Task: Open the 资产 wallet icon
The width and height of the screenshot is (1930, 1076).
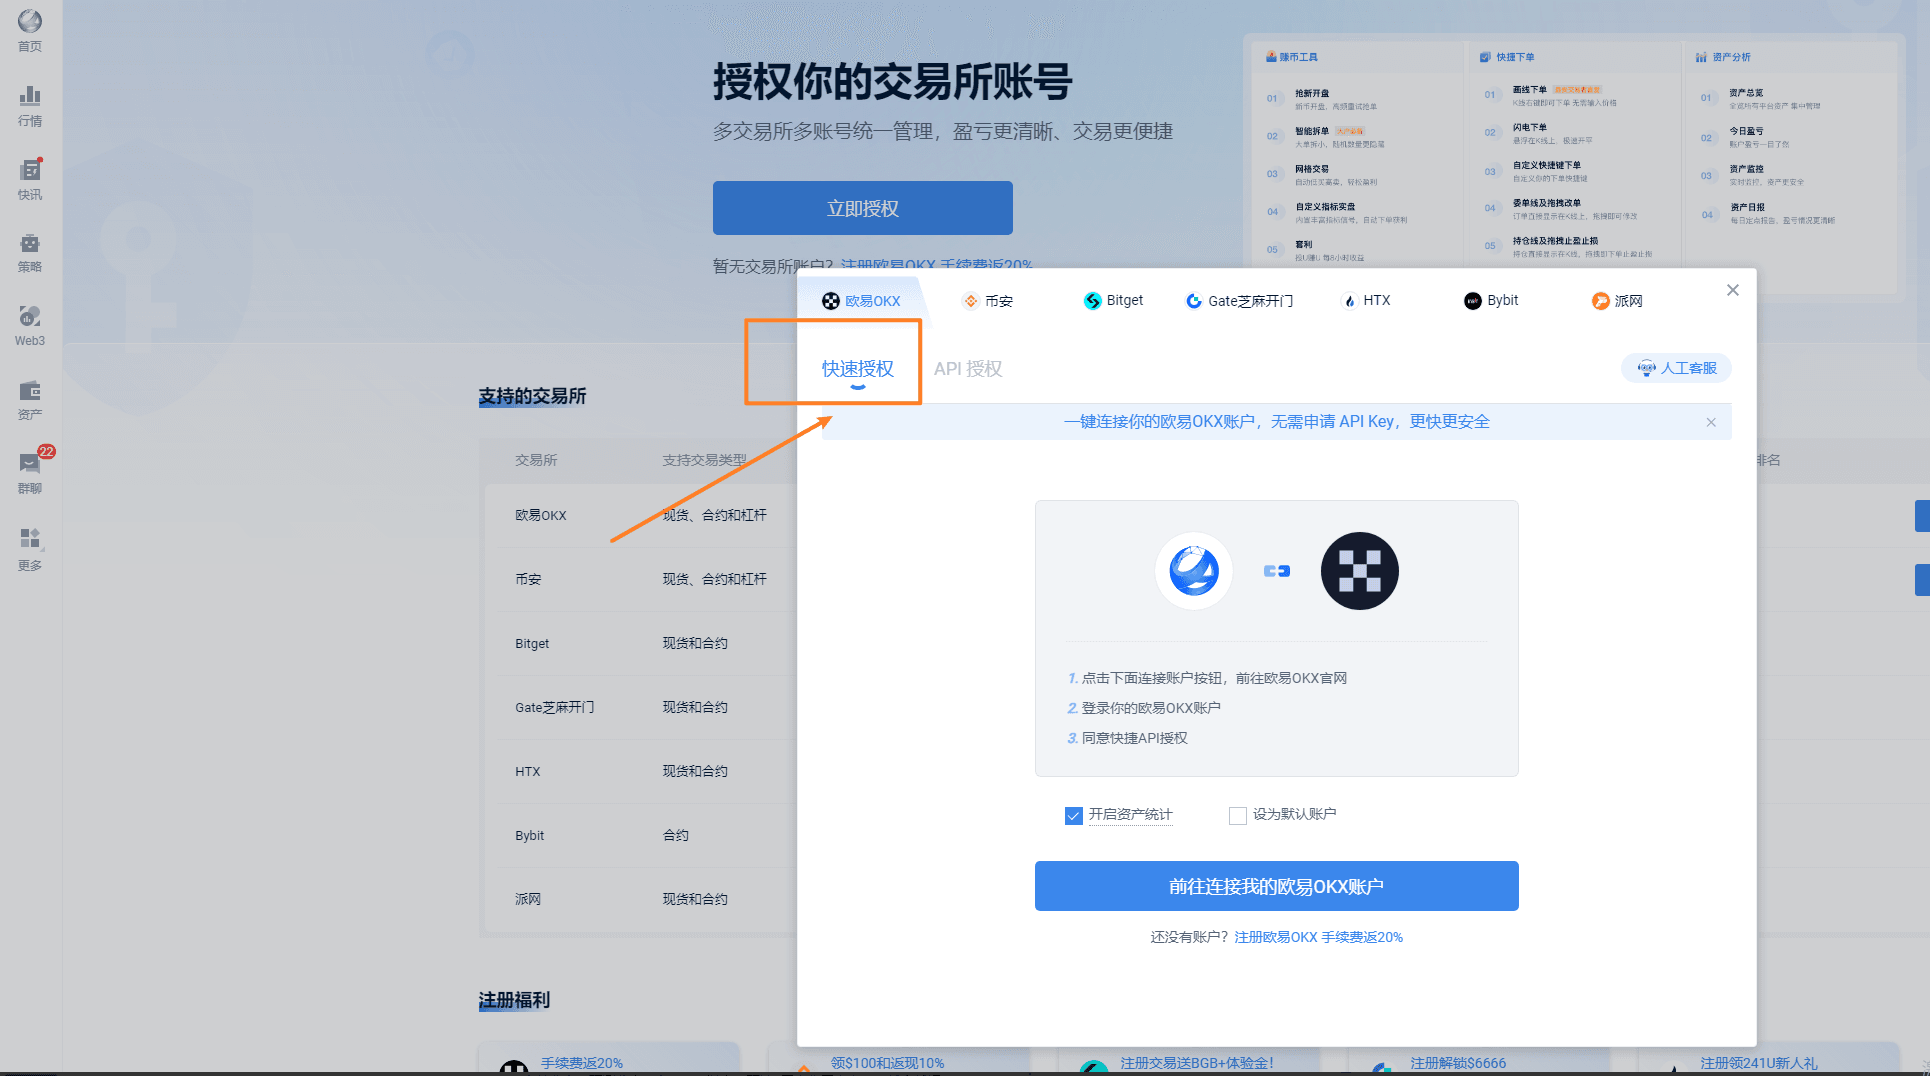Action: point(30,400)
